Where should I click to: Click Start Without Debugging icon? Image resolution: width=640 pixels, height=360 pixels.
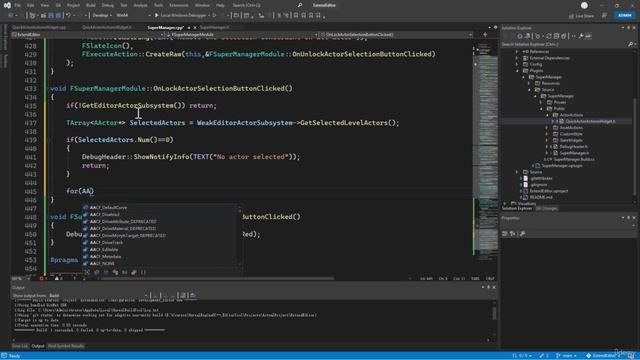[214, 16]
